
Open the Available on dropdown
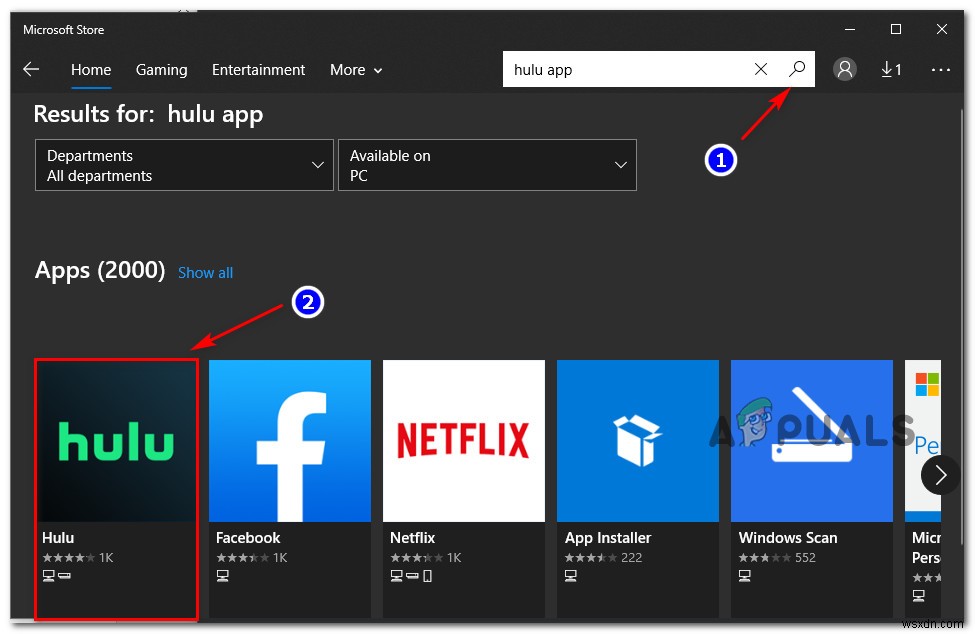487,164
